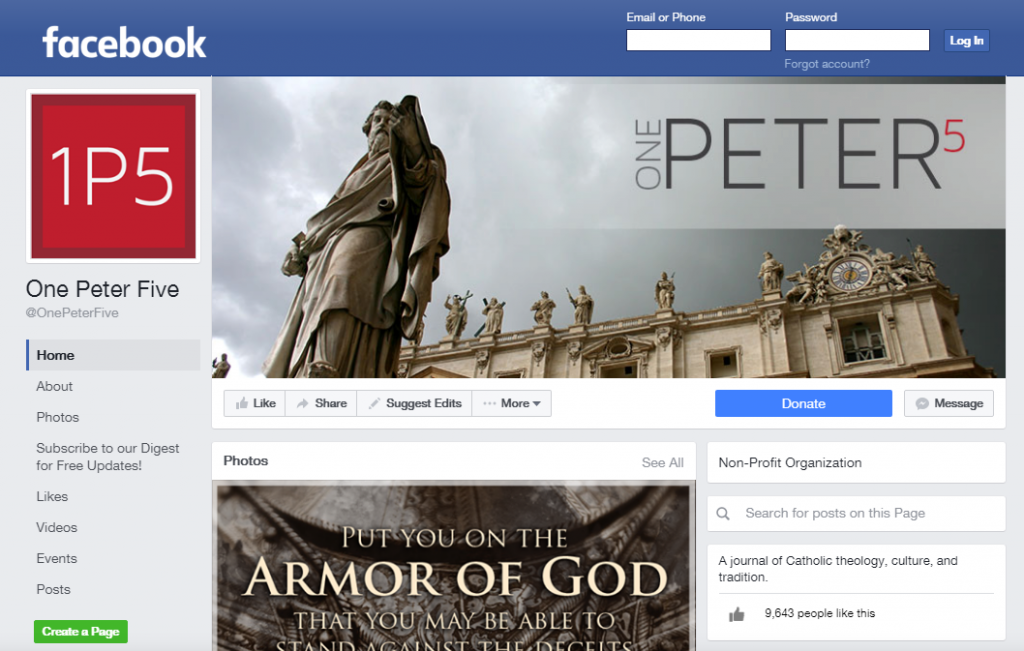Image resolution: width=1024 pixels, height=651 pixels.
Task: Click the thumbs-up icon beside like count
Action: (x=737, y=614)
